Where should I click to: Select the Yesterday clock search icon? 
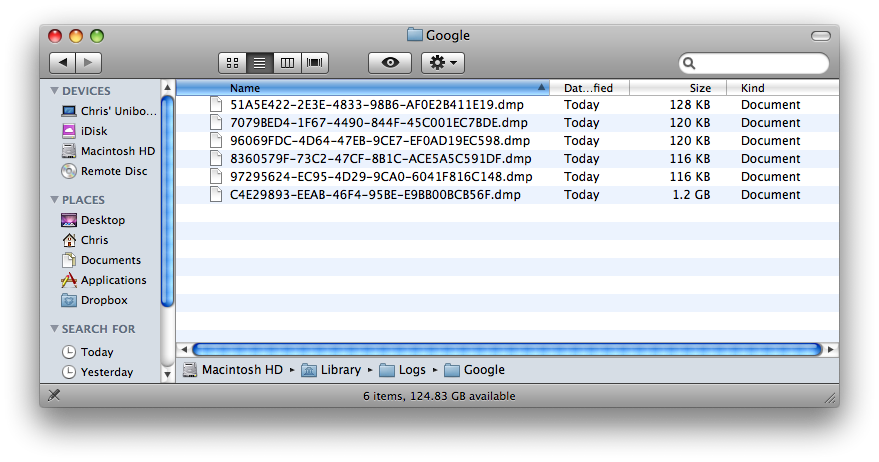coord(68,372)
